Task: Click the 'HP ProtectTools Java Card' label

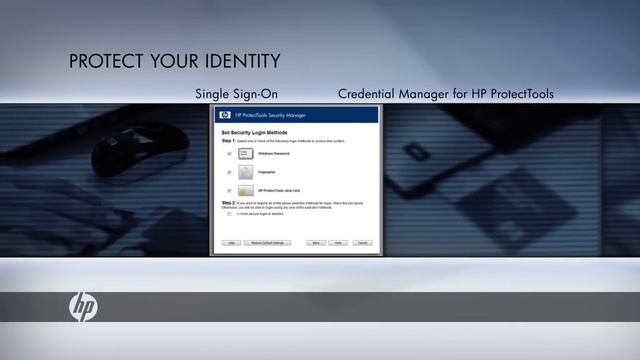Action: [x=279, y=191]
